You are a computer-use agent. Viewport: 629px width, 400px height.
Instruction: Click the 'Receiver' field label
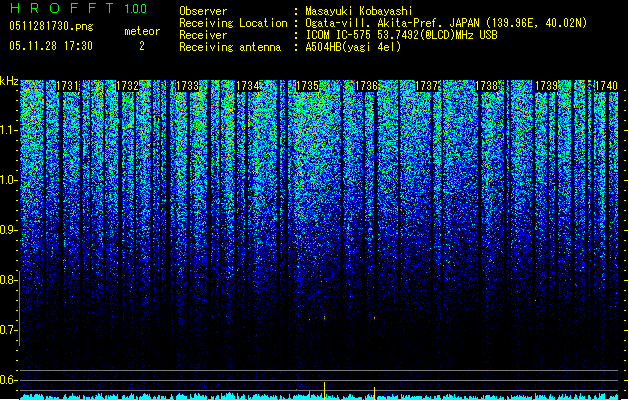(203, 35)
